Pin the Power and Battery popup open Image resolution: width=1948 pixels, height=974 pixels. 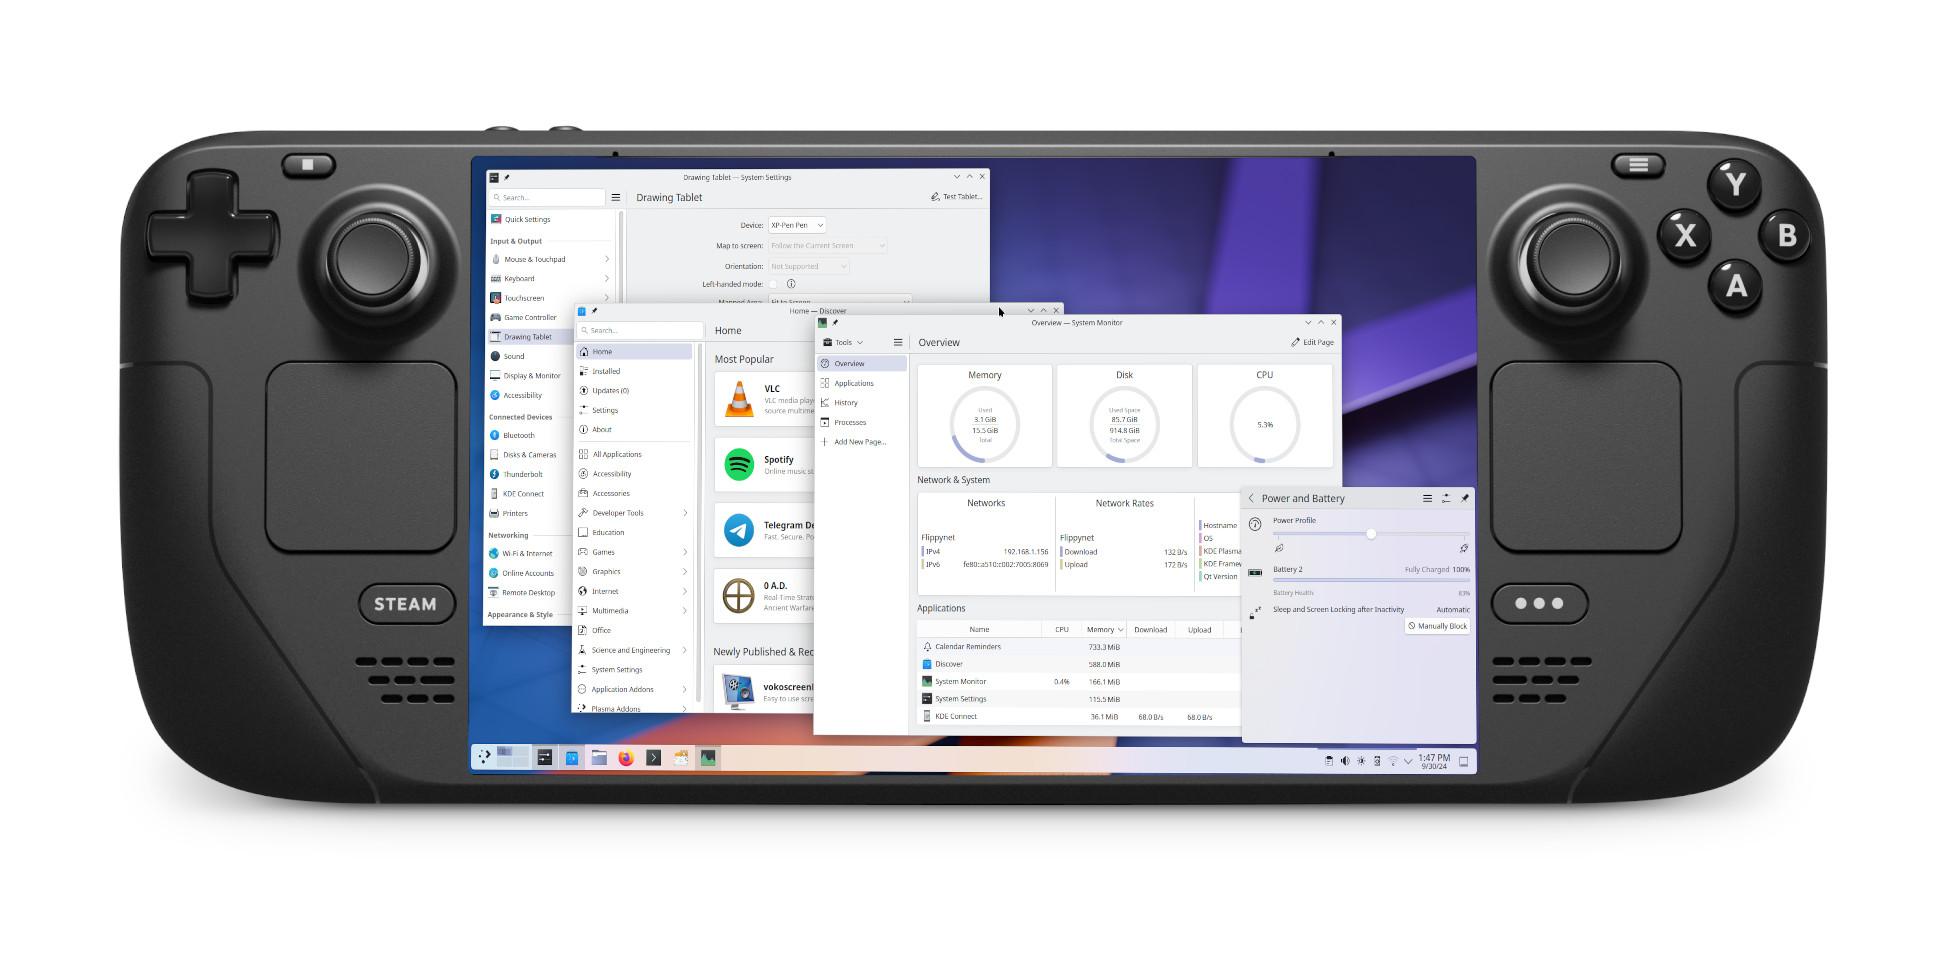pos(1465,498)
